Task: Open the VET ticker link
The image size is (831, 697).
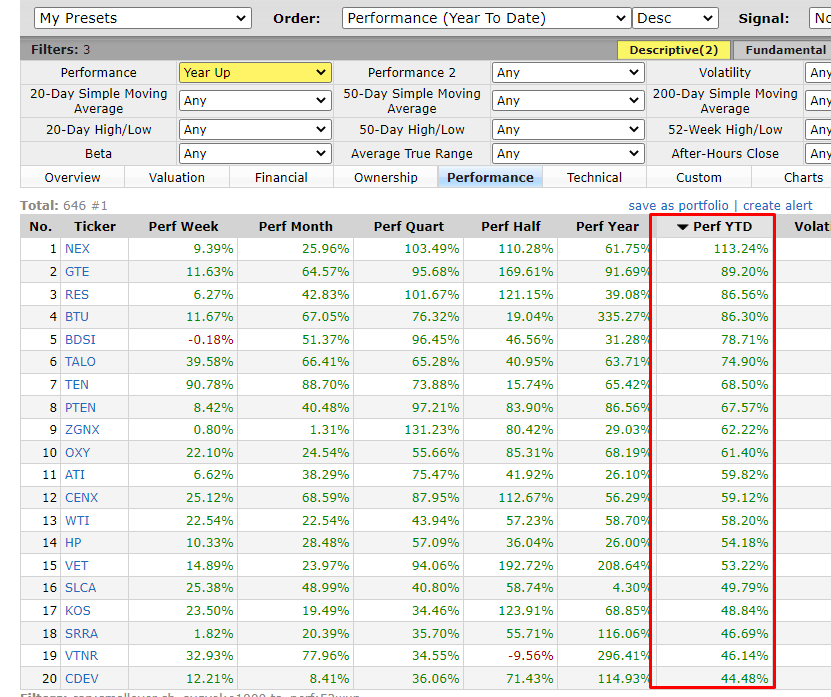Action: [x=77, y=566]
